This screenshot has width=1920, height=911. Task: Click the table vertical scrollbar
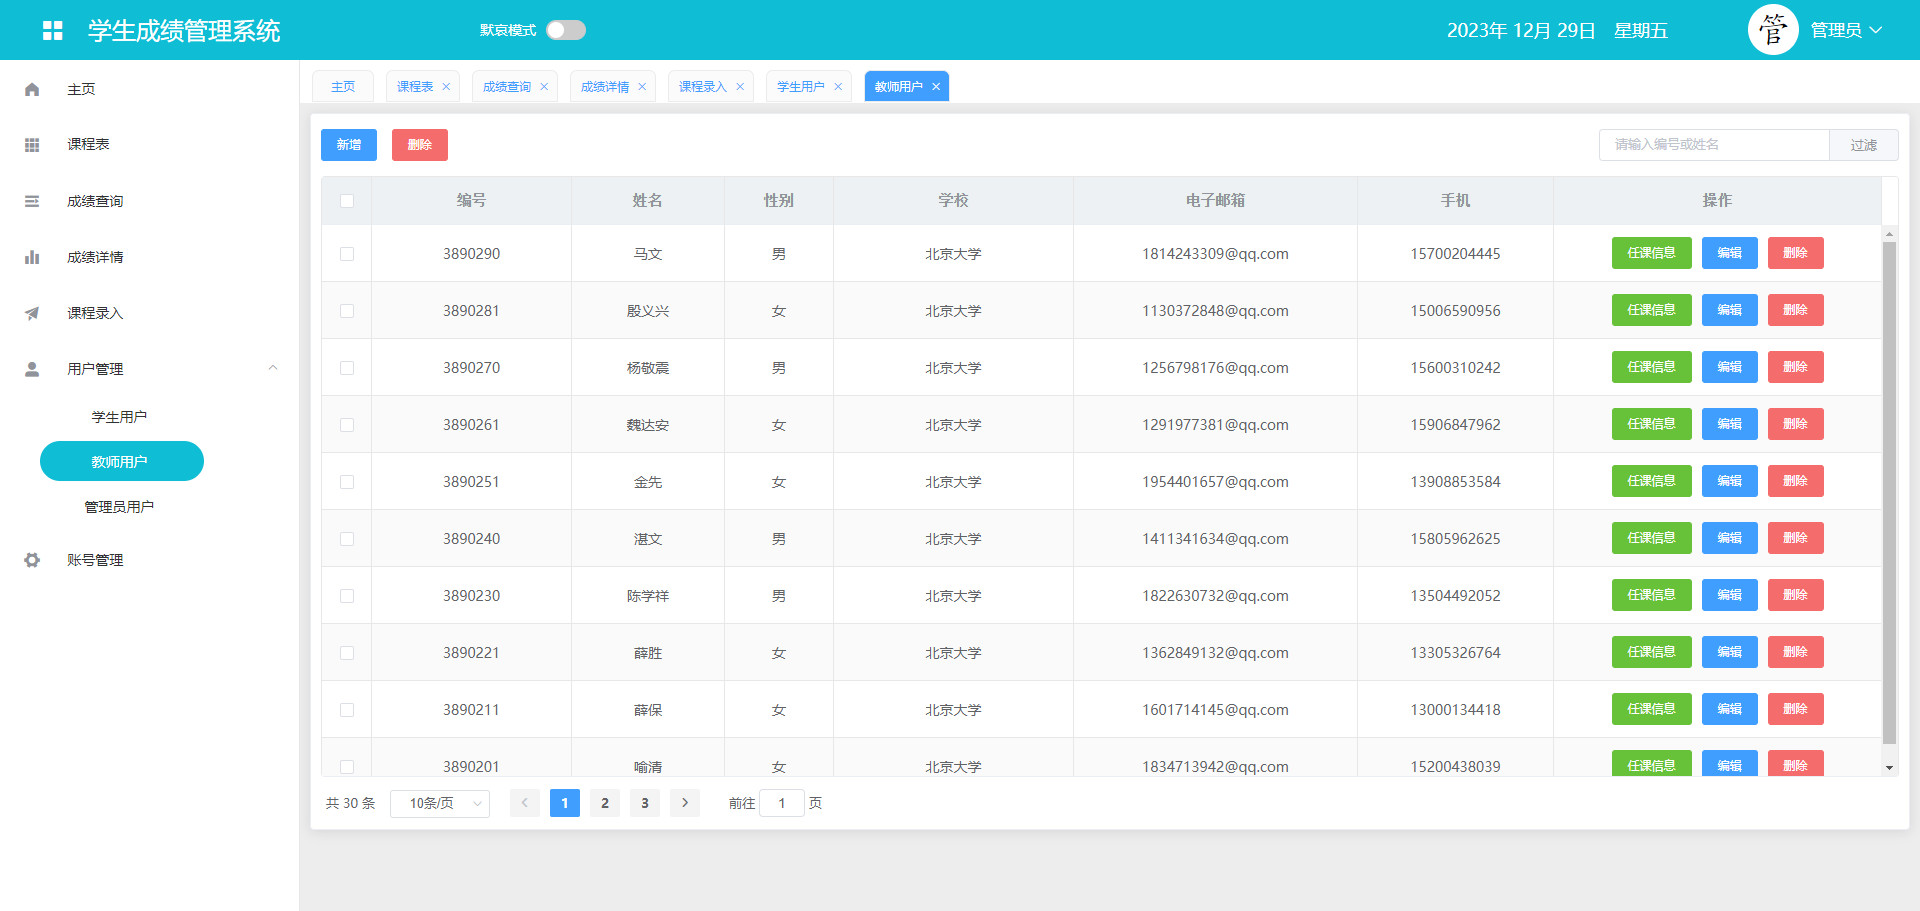(x=1889, y=492)
